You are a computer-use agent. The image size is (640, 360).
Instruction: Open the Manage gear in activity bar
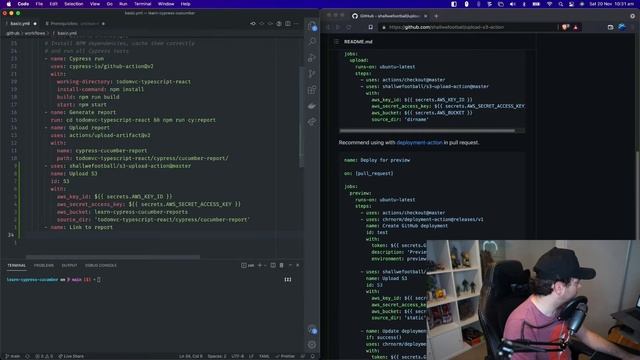click(x=312, y=344)
